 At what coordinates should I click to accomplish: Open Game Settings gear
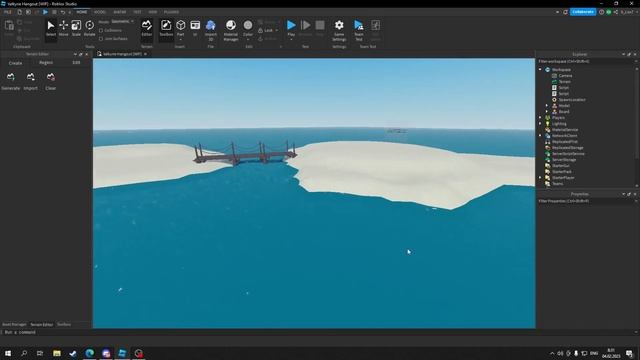(x=339, y=30)
